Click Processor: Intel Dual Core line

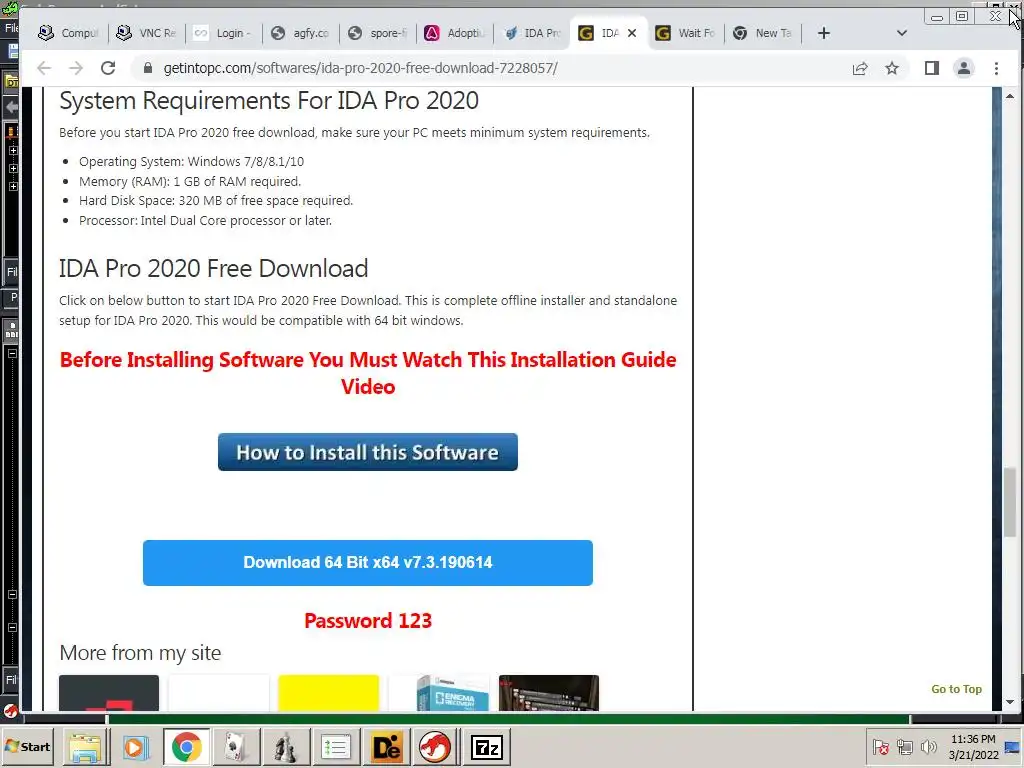click(x=205, y=221)
